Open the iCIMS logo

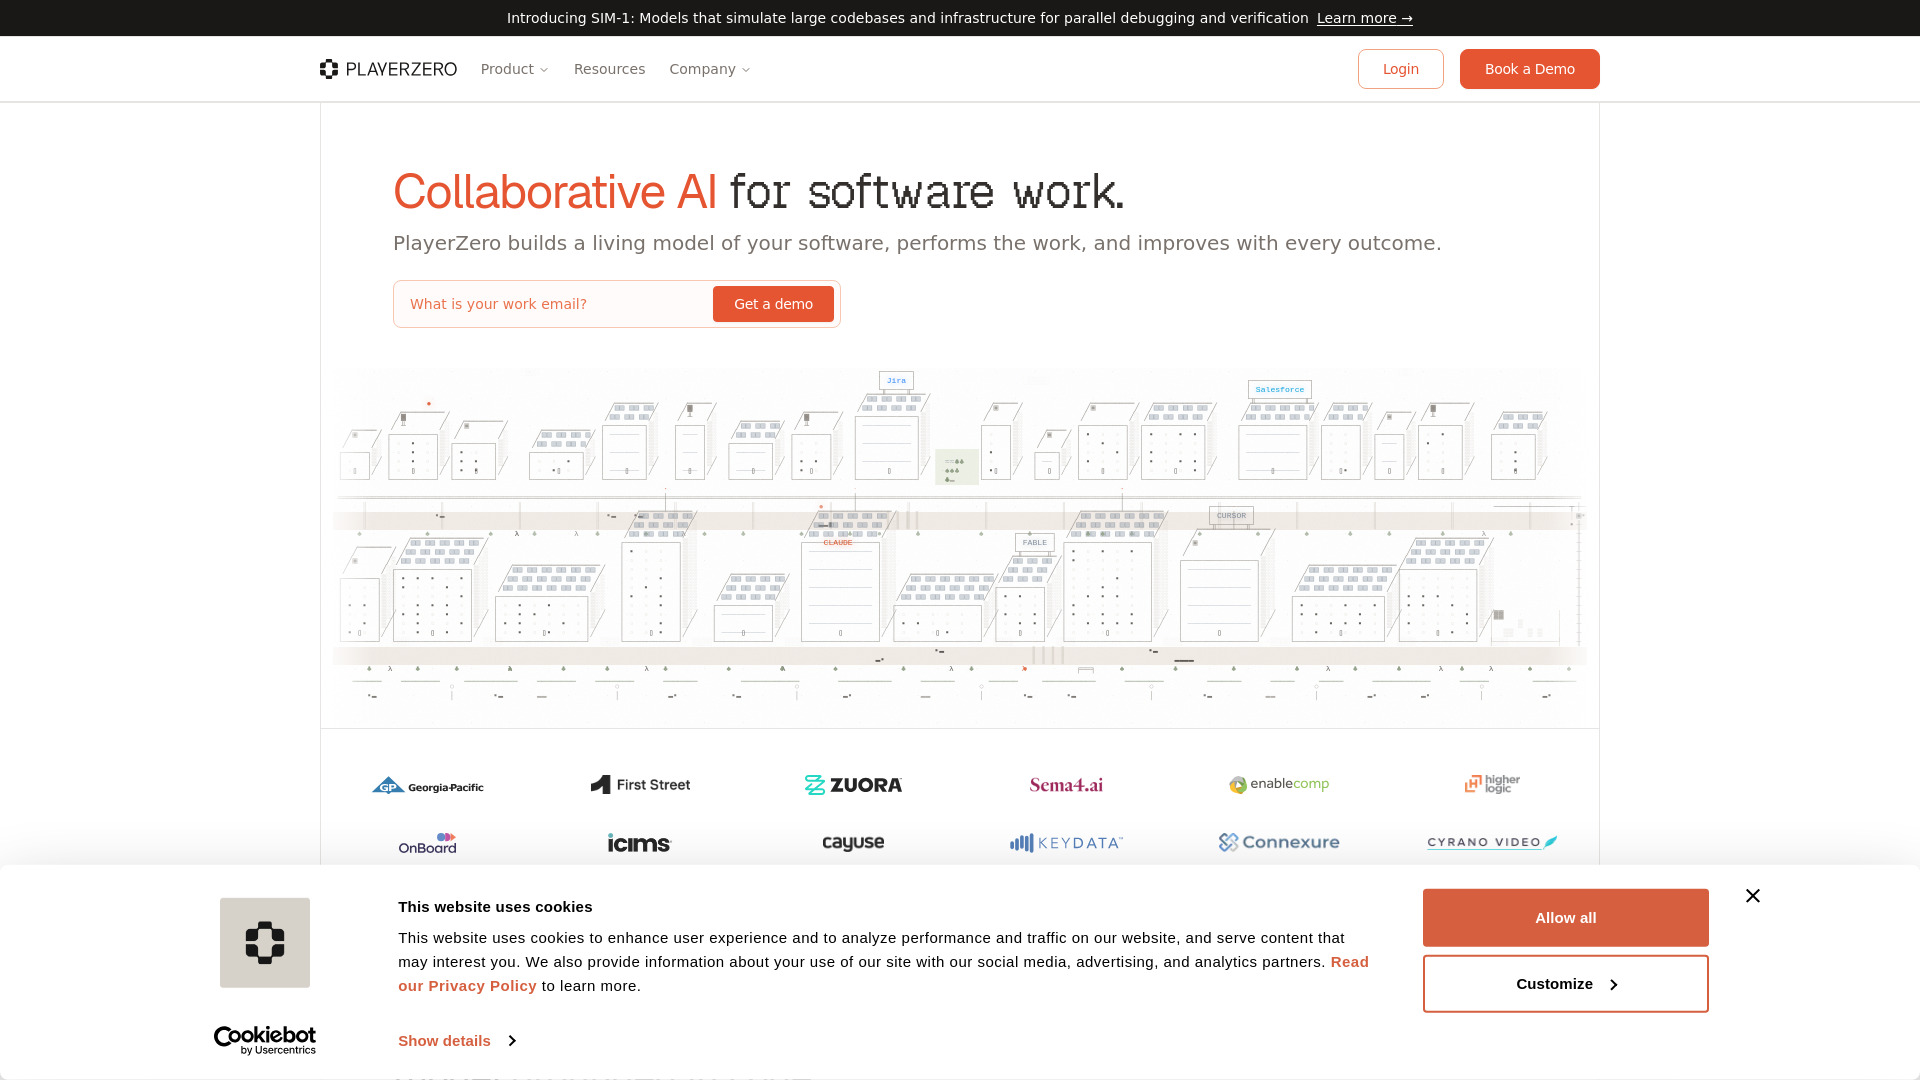coord(640,843)
